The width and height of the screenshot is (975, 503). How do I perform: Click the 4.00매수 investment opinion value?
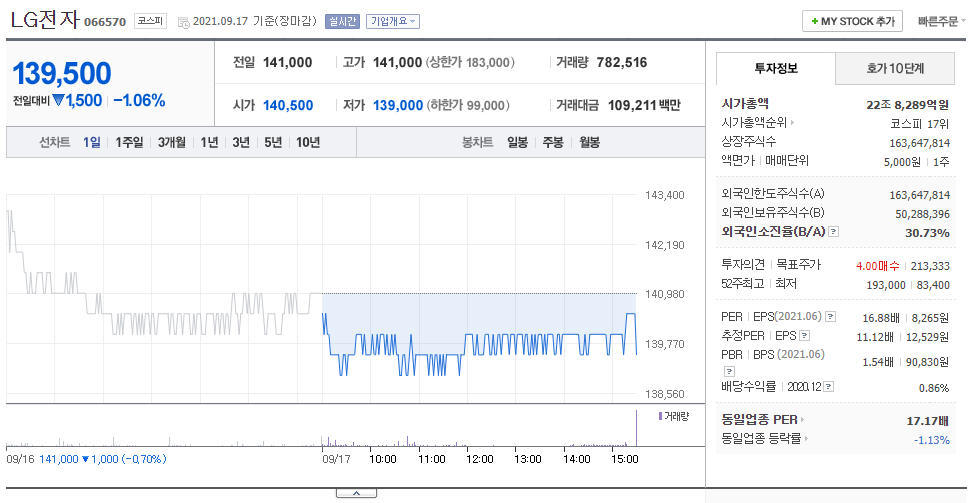[877, 266]
